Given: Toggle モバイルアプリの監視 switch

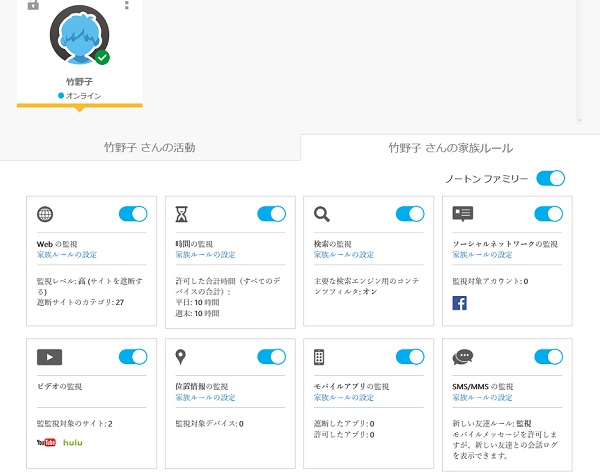Looking at the screenshot, I should (x=410, y=357).
